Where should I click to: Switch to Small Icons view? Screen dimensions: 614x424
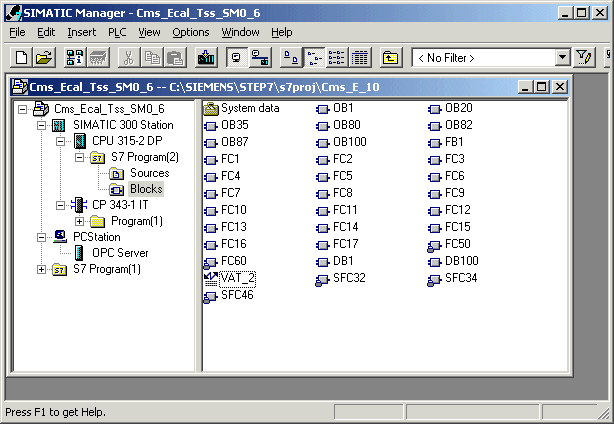point(314,58)
